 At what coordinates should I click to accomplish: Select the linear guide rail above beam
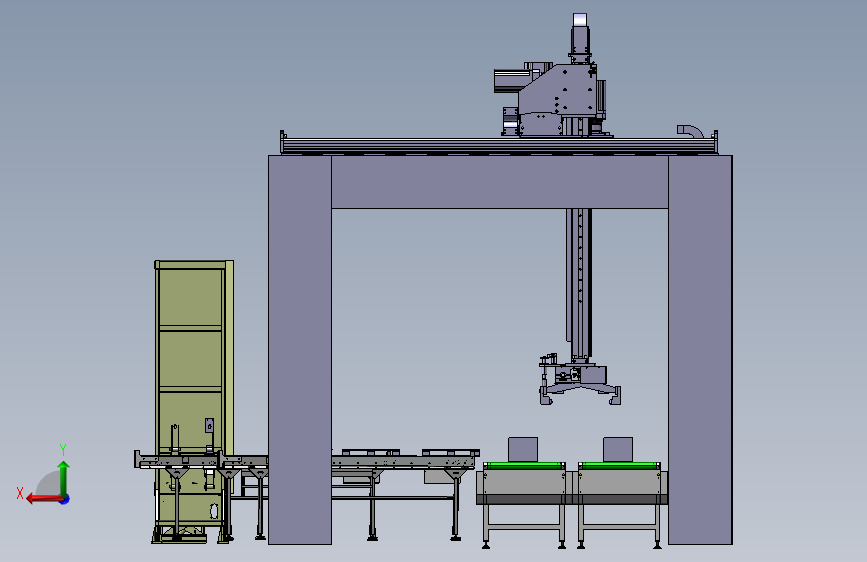499,145
